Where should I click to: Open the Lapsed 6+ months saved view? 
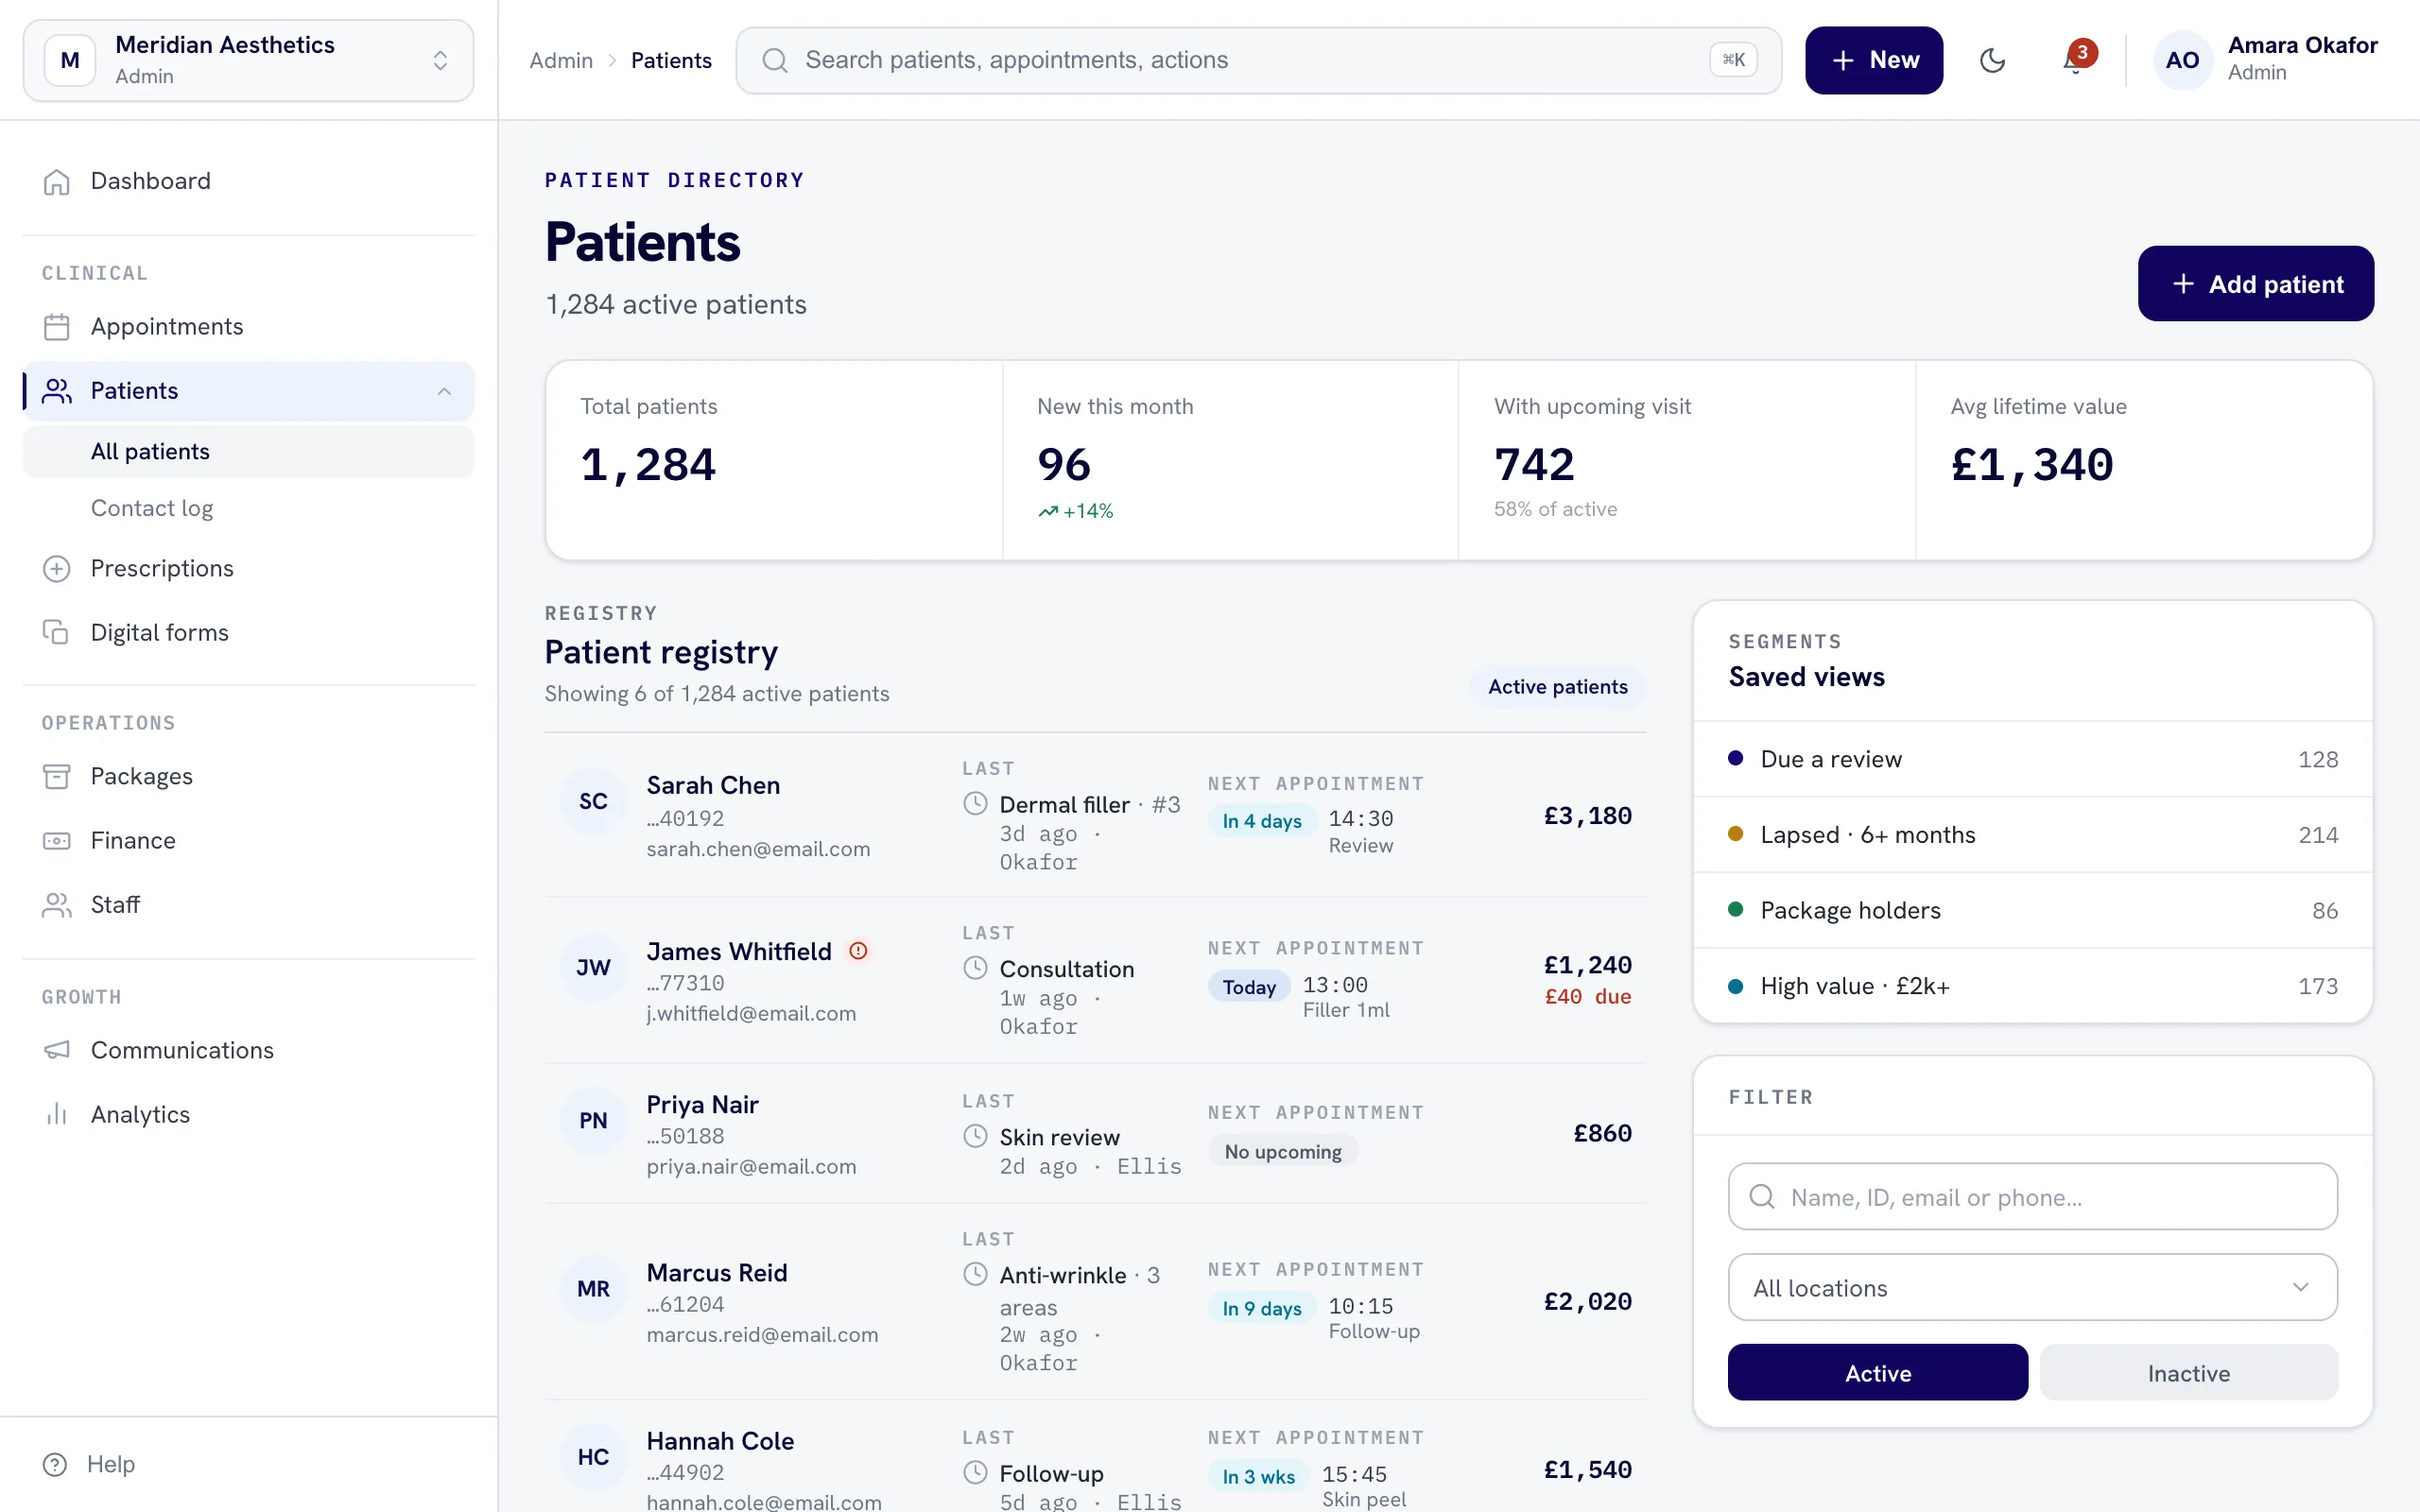point(2032,835)
